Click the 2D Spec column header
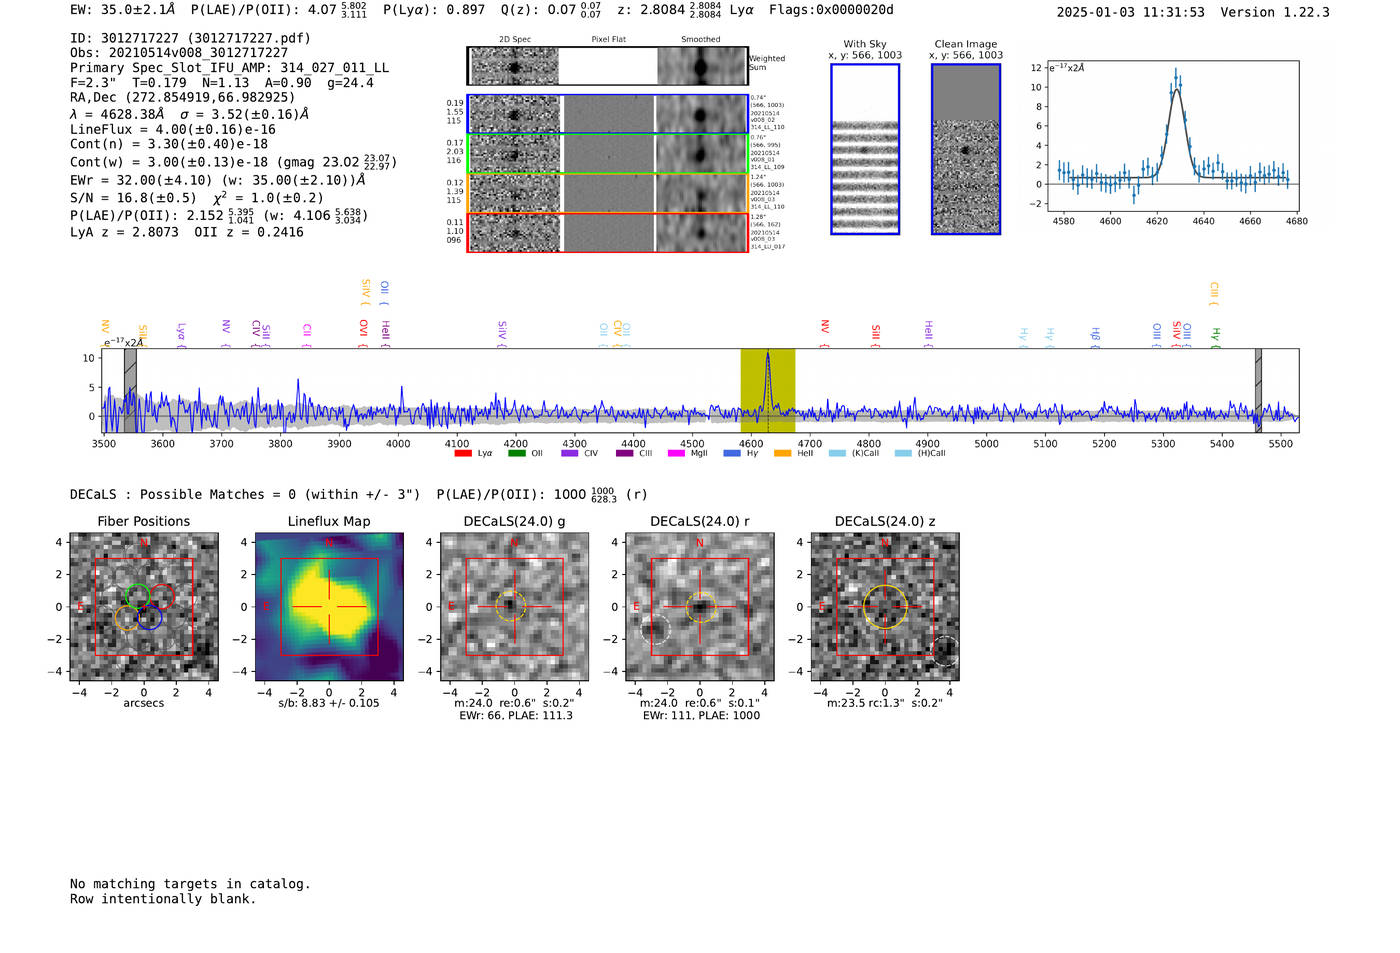The height and width of the screenshot is (953, 1400). point(515,39)
